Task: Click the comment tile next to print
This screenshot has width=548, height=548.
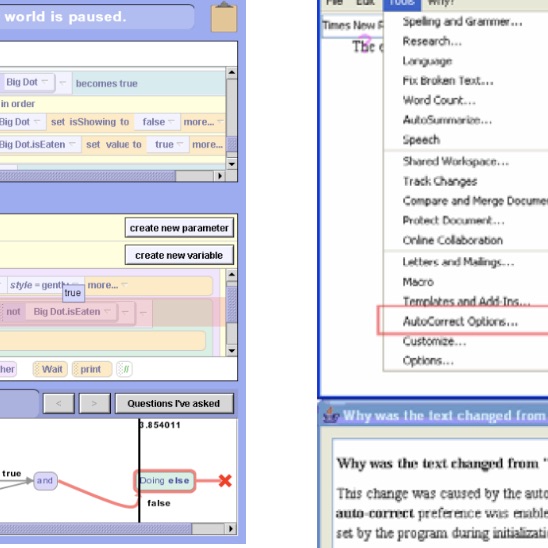Action: [124, 369]
